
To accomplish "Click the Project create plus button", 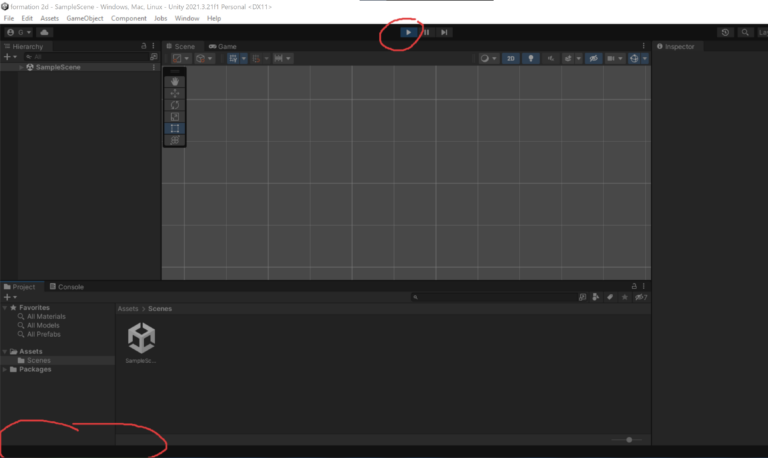I will (x=10, y=297).
